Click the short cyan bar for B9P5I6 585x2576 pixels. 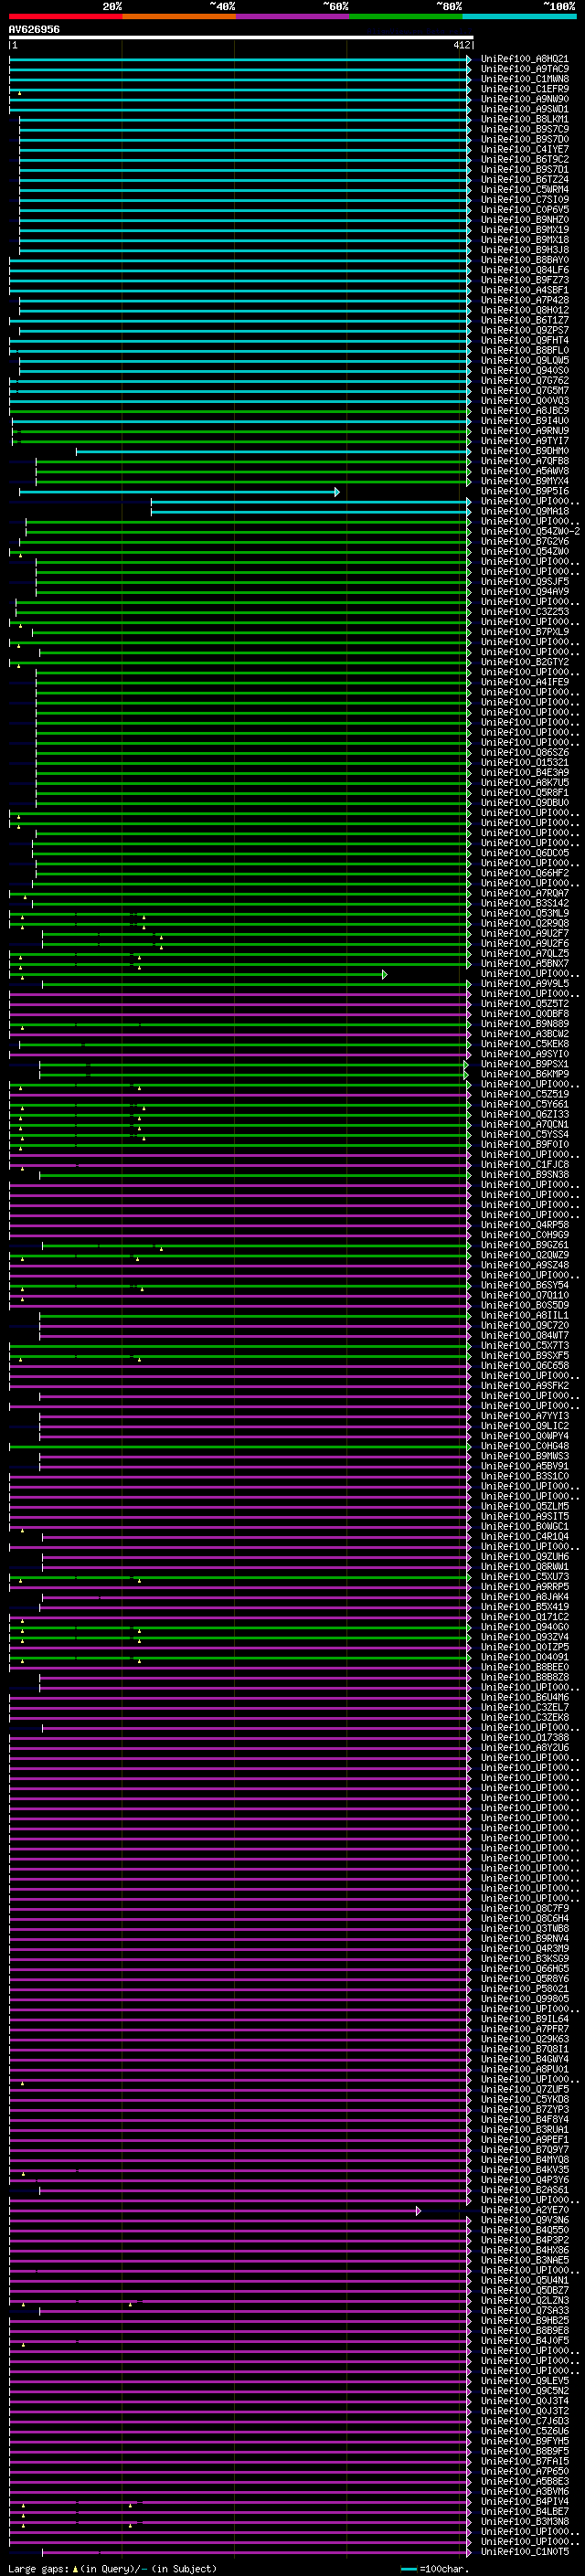pos(179,492)
